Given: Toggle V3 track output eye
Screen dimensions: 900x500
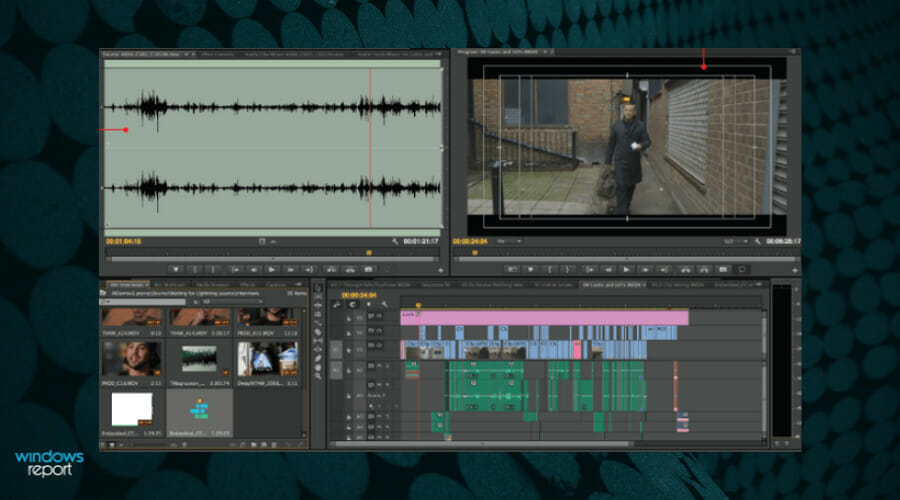Looking at the screenshot, I should [x=379, y=316].
